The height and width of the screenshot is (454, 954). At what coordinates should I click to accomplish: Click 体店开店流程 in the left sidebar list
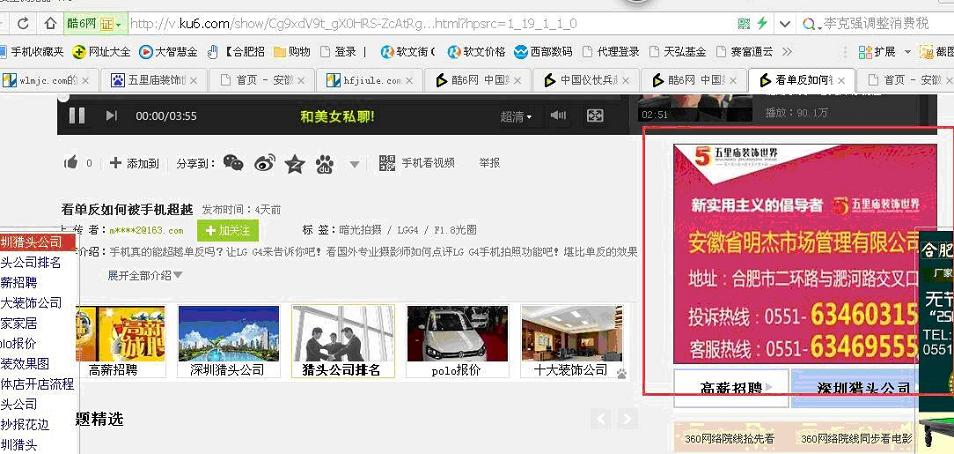coord(37,384)
